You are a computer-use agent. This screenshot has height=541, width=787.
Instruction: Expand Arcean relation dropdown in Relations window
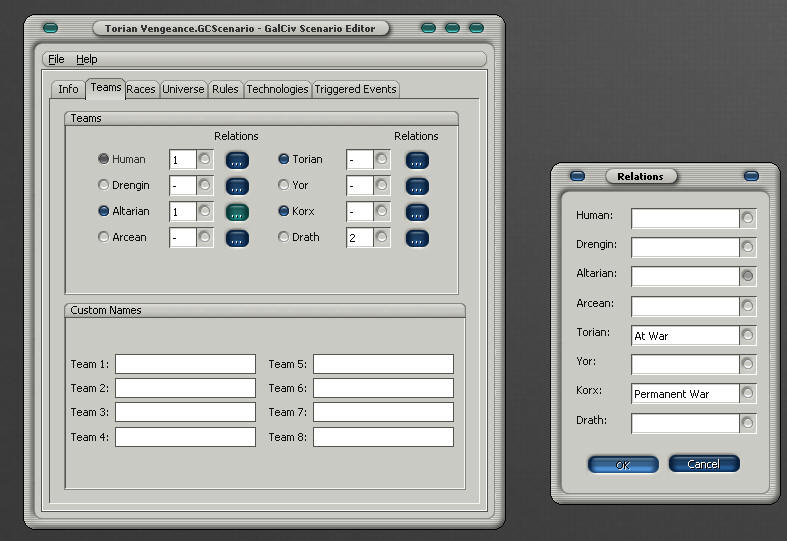747,306
